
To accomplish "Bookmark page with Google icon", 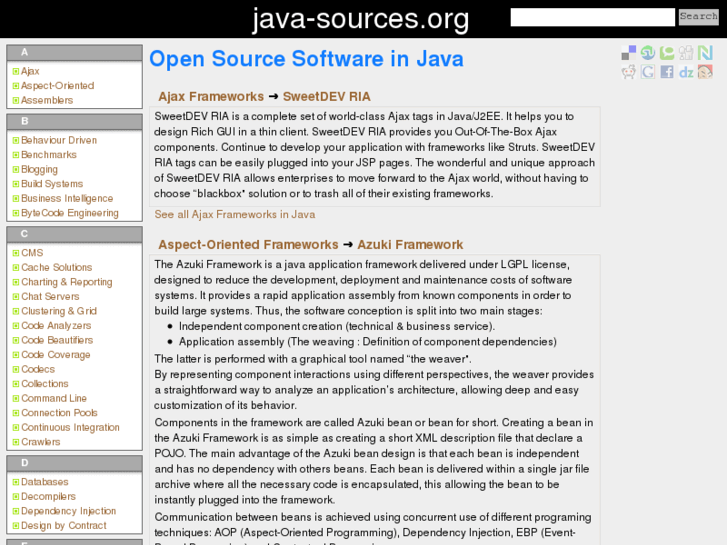I will coord(648,71).
